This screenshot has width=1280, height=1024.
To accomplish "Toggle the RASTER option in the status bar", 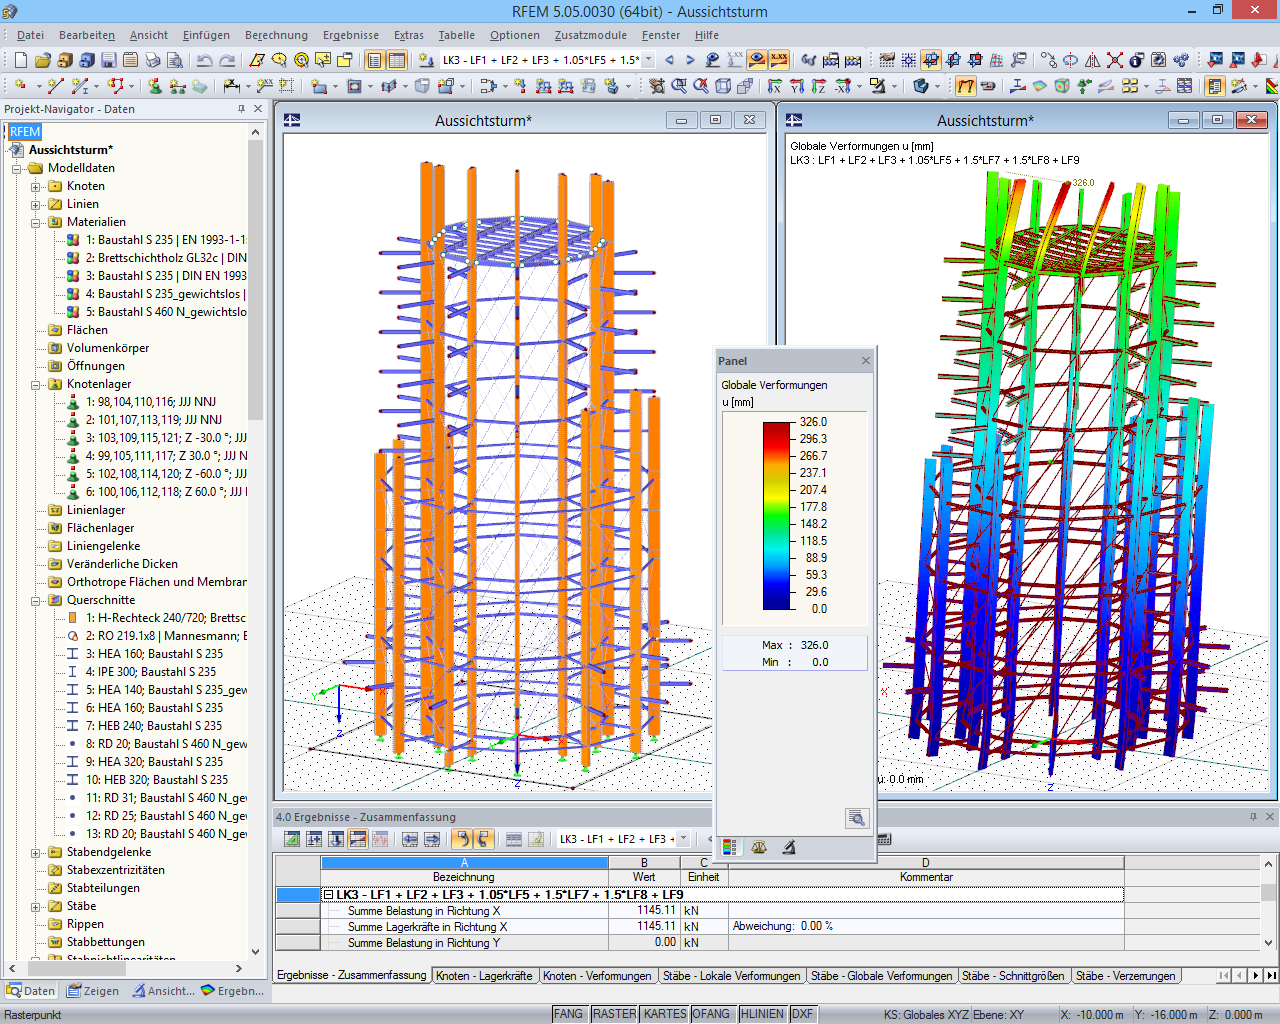I will point(613,1013).
